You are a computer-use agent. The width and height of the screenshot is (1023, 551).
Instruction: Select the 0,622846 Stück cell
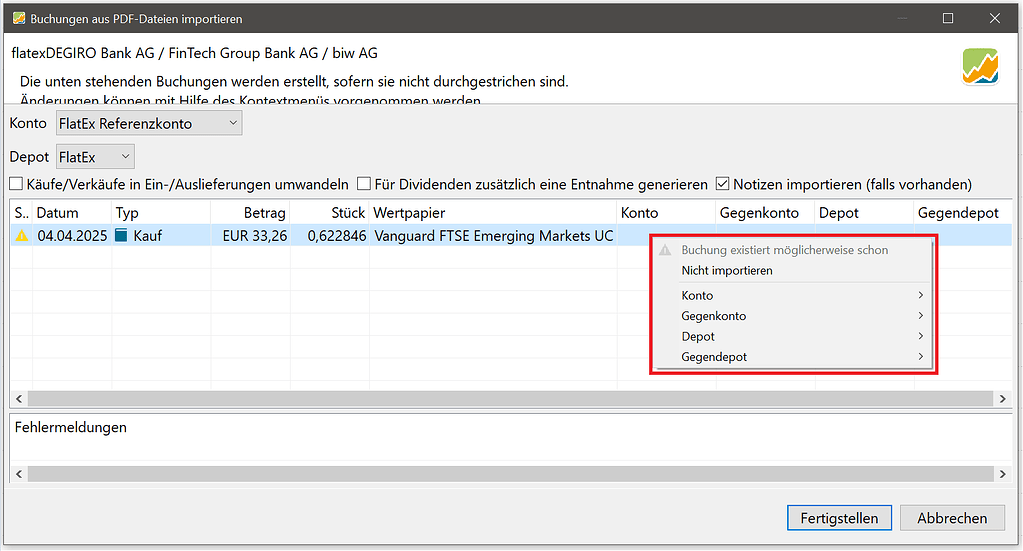coord(329,236)
